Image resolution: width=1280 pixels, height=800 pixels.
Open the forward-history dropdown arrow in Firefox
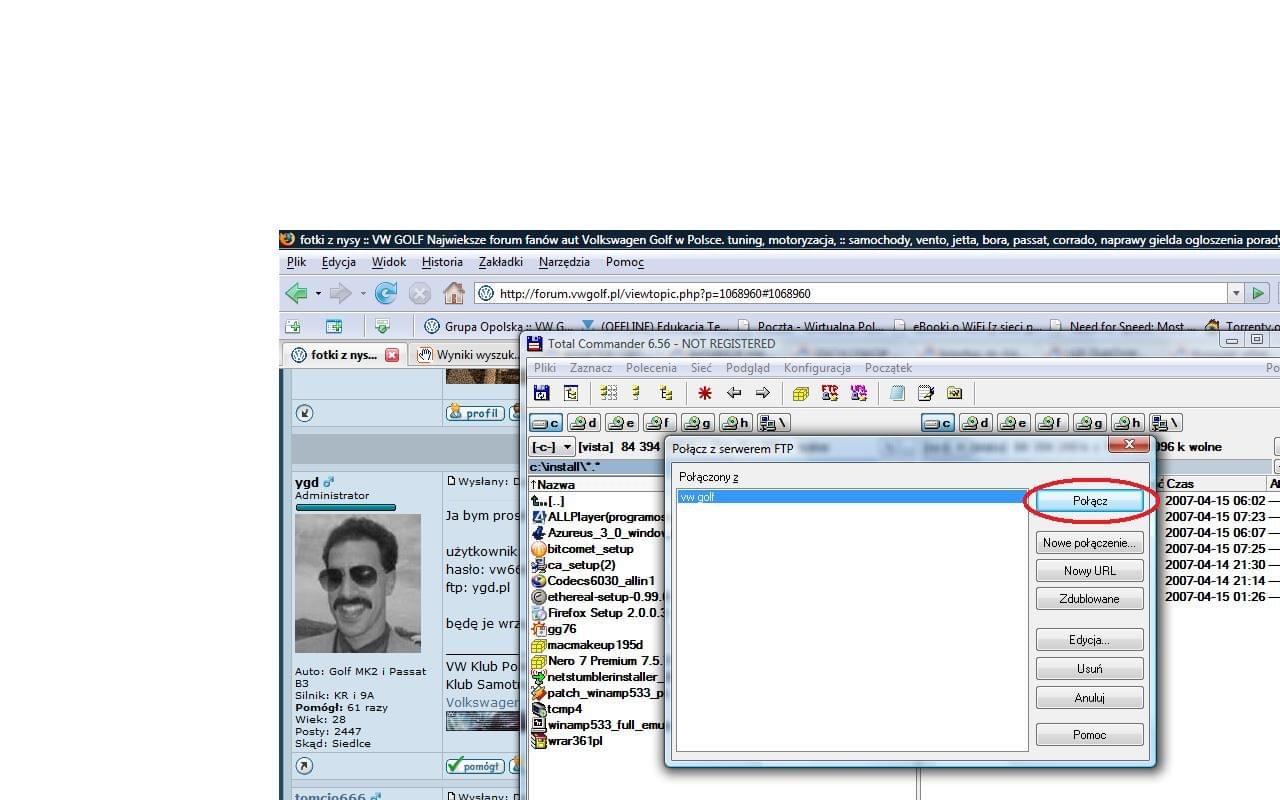[363, 294]
